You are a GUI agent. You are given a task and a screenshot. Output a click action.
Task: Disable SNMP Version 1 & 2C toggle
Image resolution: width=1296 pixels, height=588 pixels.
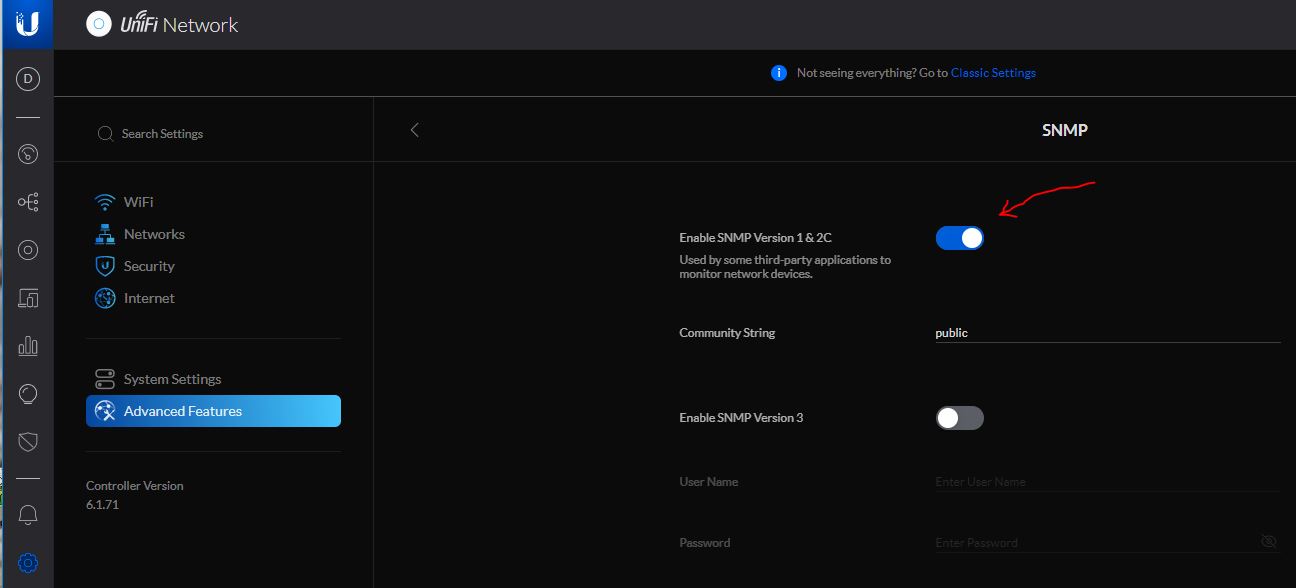click(x=960, y=238)
